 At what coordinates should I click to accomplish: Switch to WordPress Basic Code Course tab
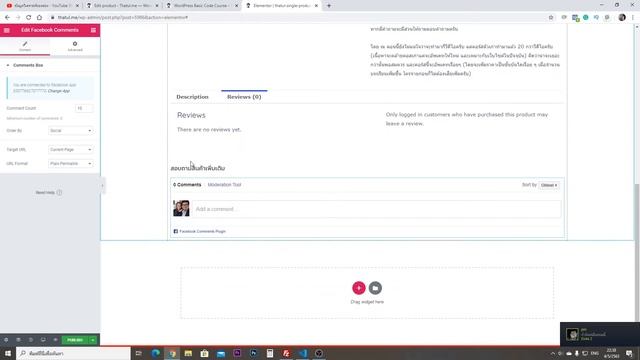coord(202,6)
